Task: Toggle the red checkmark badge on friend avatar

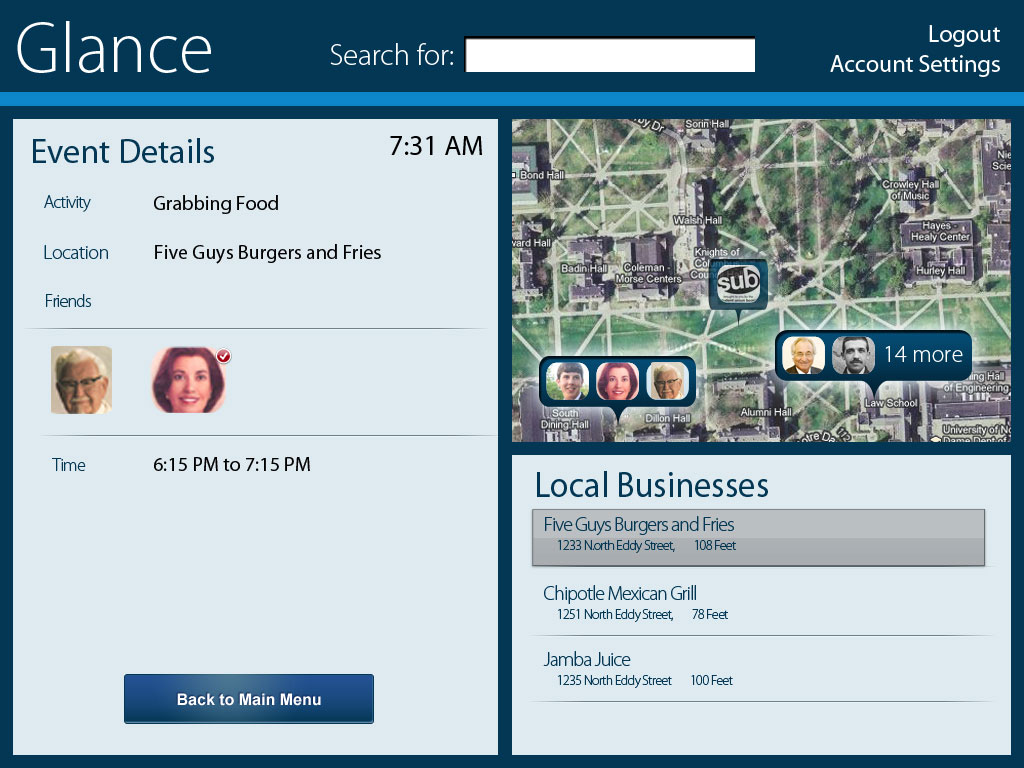Action: pyautogui.click(x=224, y=355)
